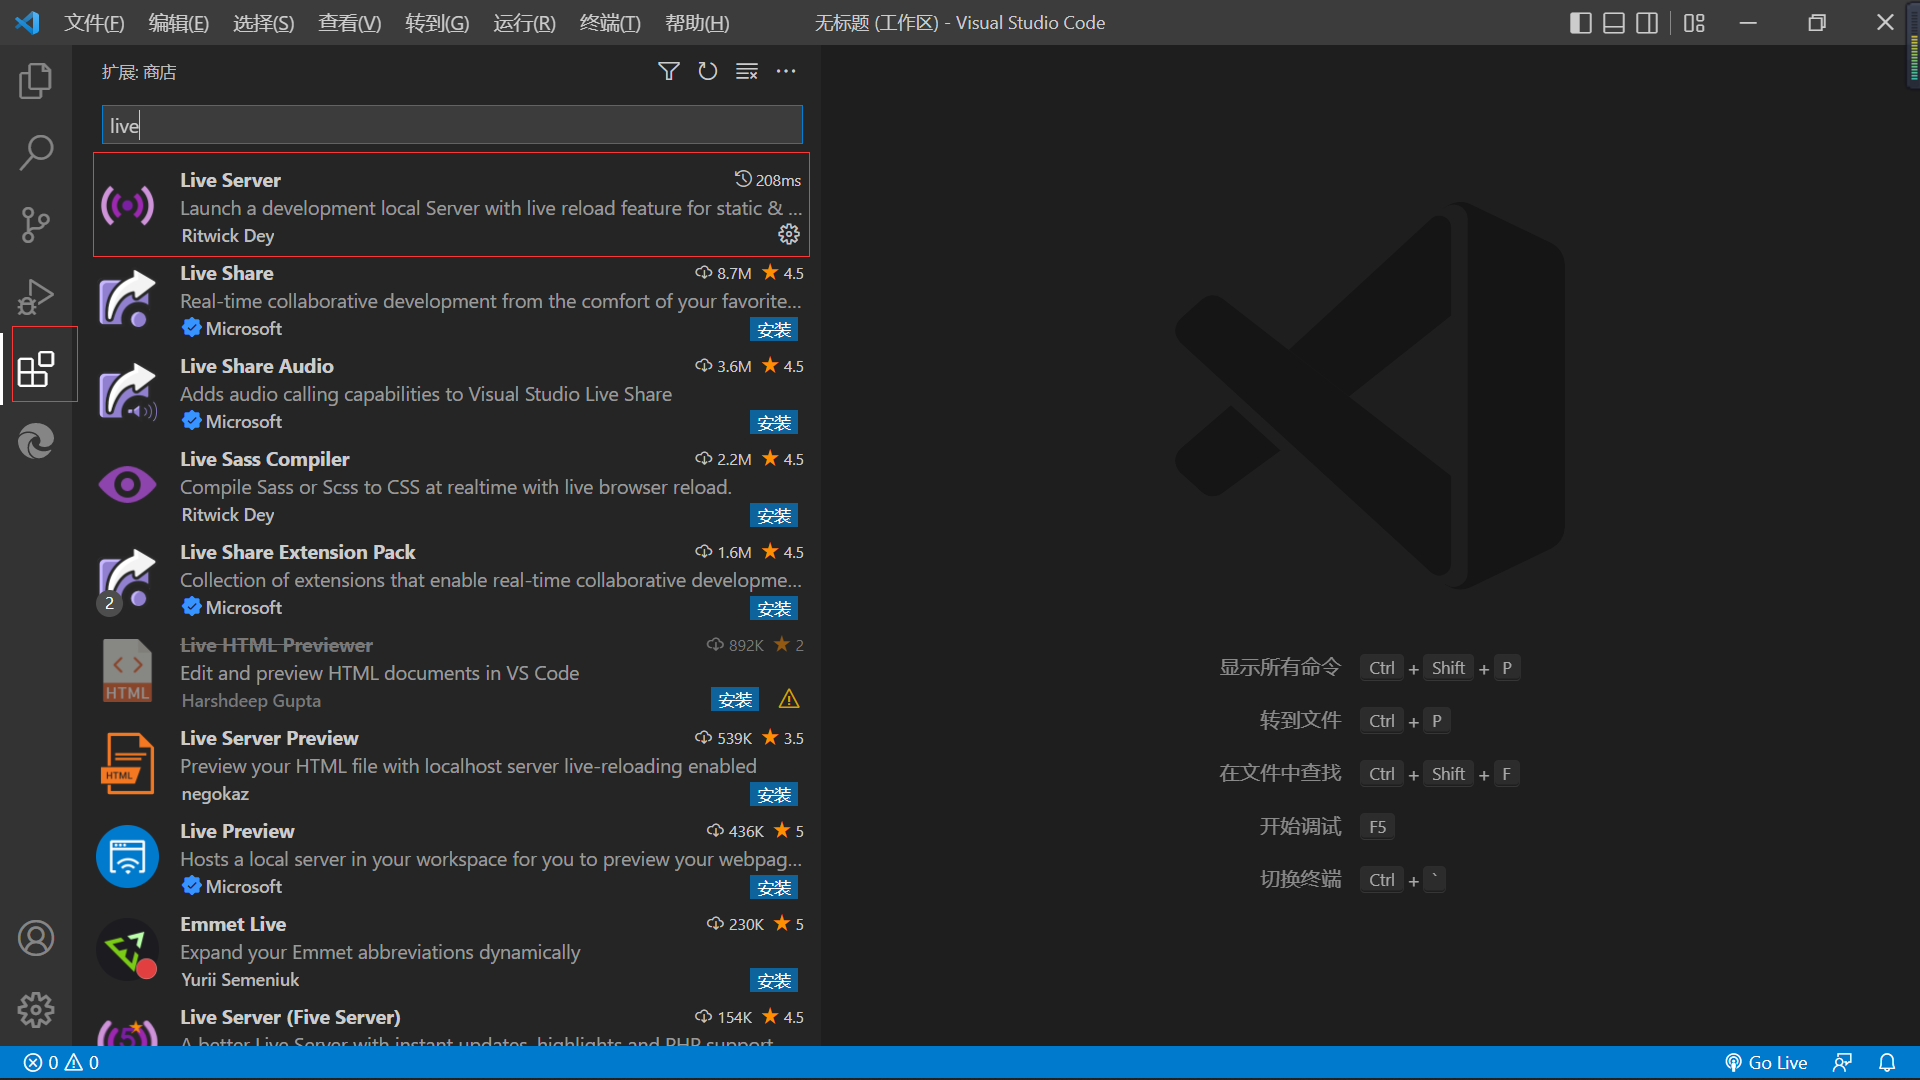Toggle the primary side bar layout

click(x=1581, y=23)
